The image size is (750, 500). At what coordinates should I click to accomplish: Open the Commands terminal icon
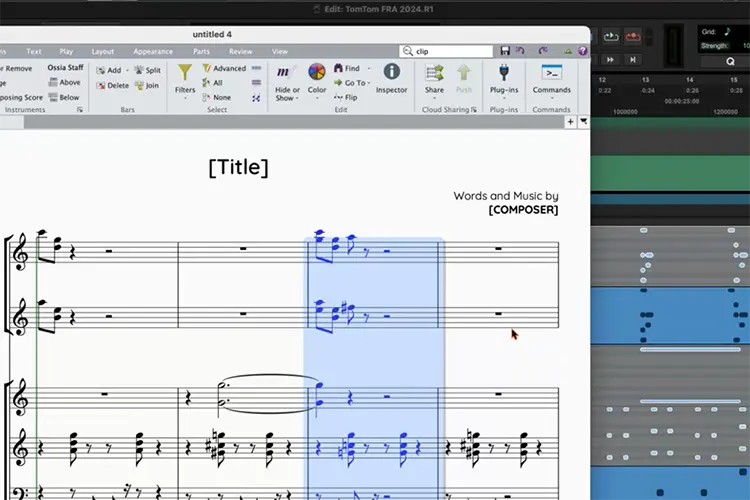pos(551,73)
